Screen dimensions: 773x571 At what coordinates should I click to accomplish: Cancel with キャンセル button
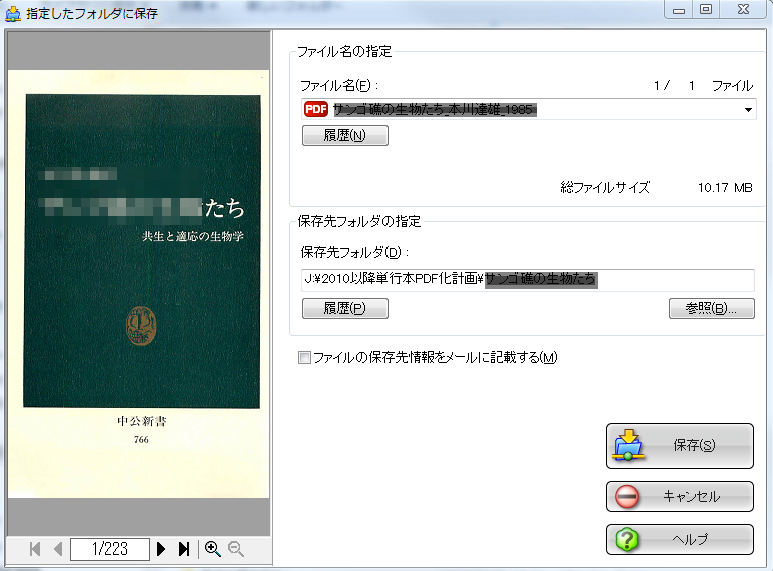coord(680,497)
